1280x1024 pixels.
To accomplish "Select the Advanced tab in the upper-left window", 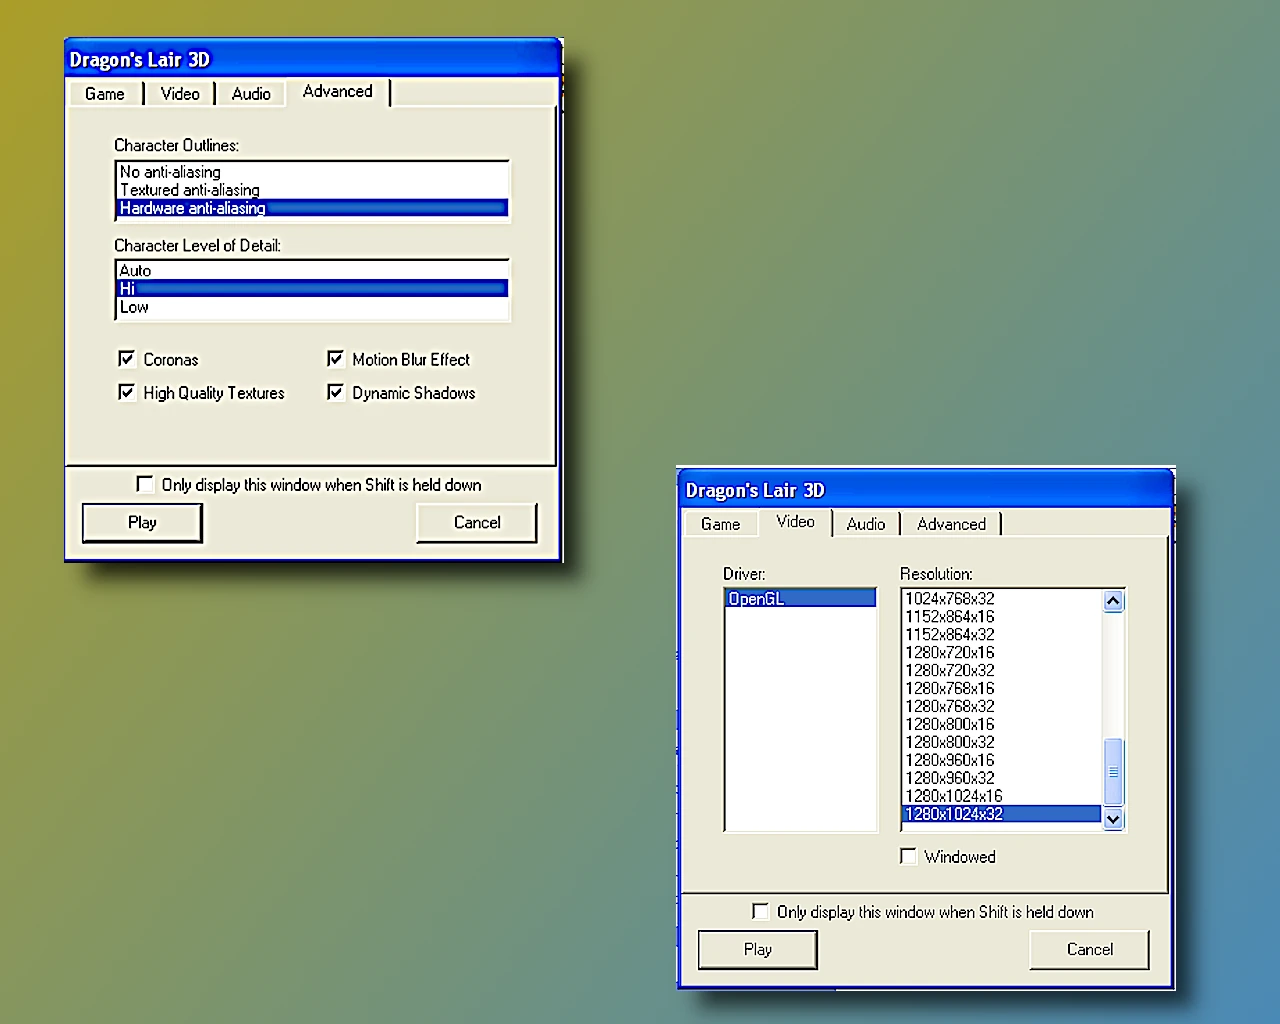I will tap(338, 91).
